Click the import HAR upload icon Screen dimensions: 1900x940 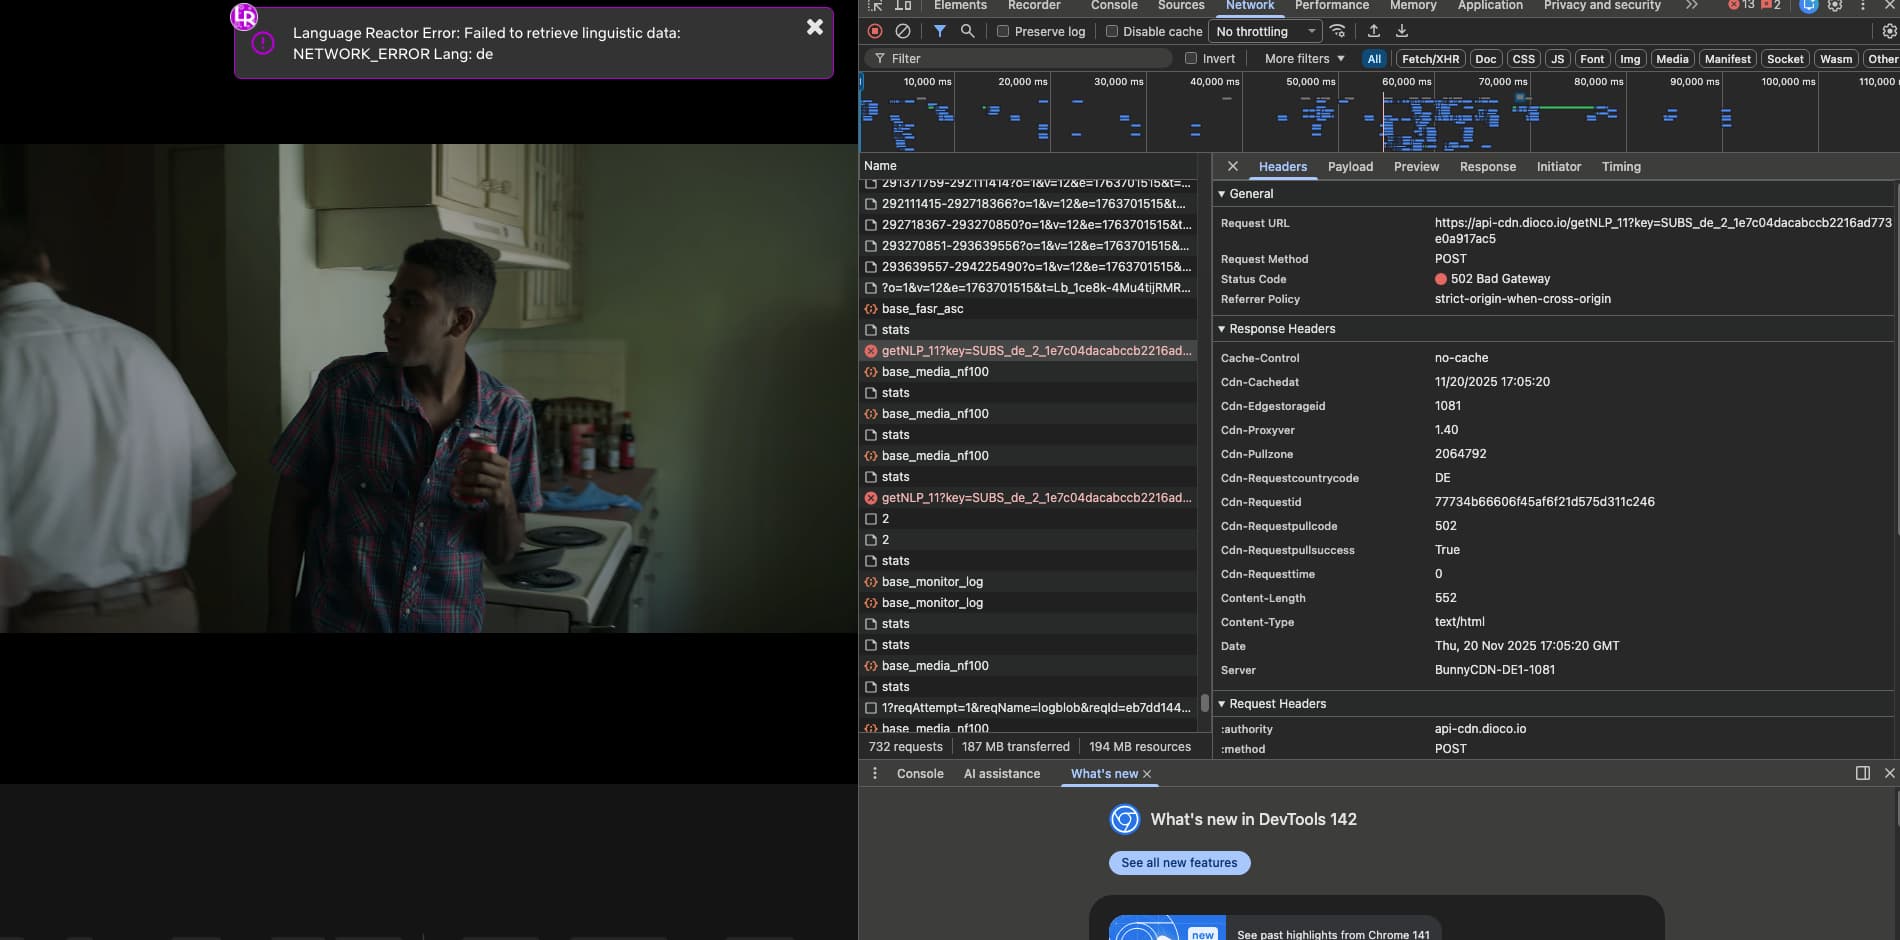coord(1374,31)
